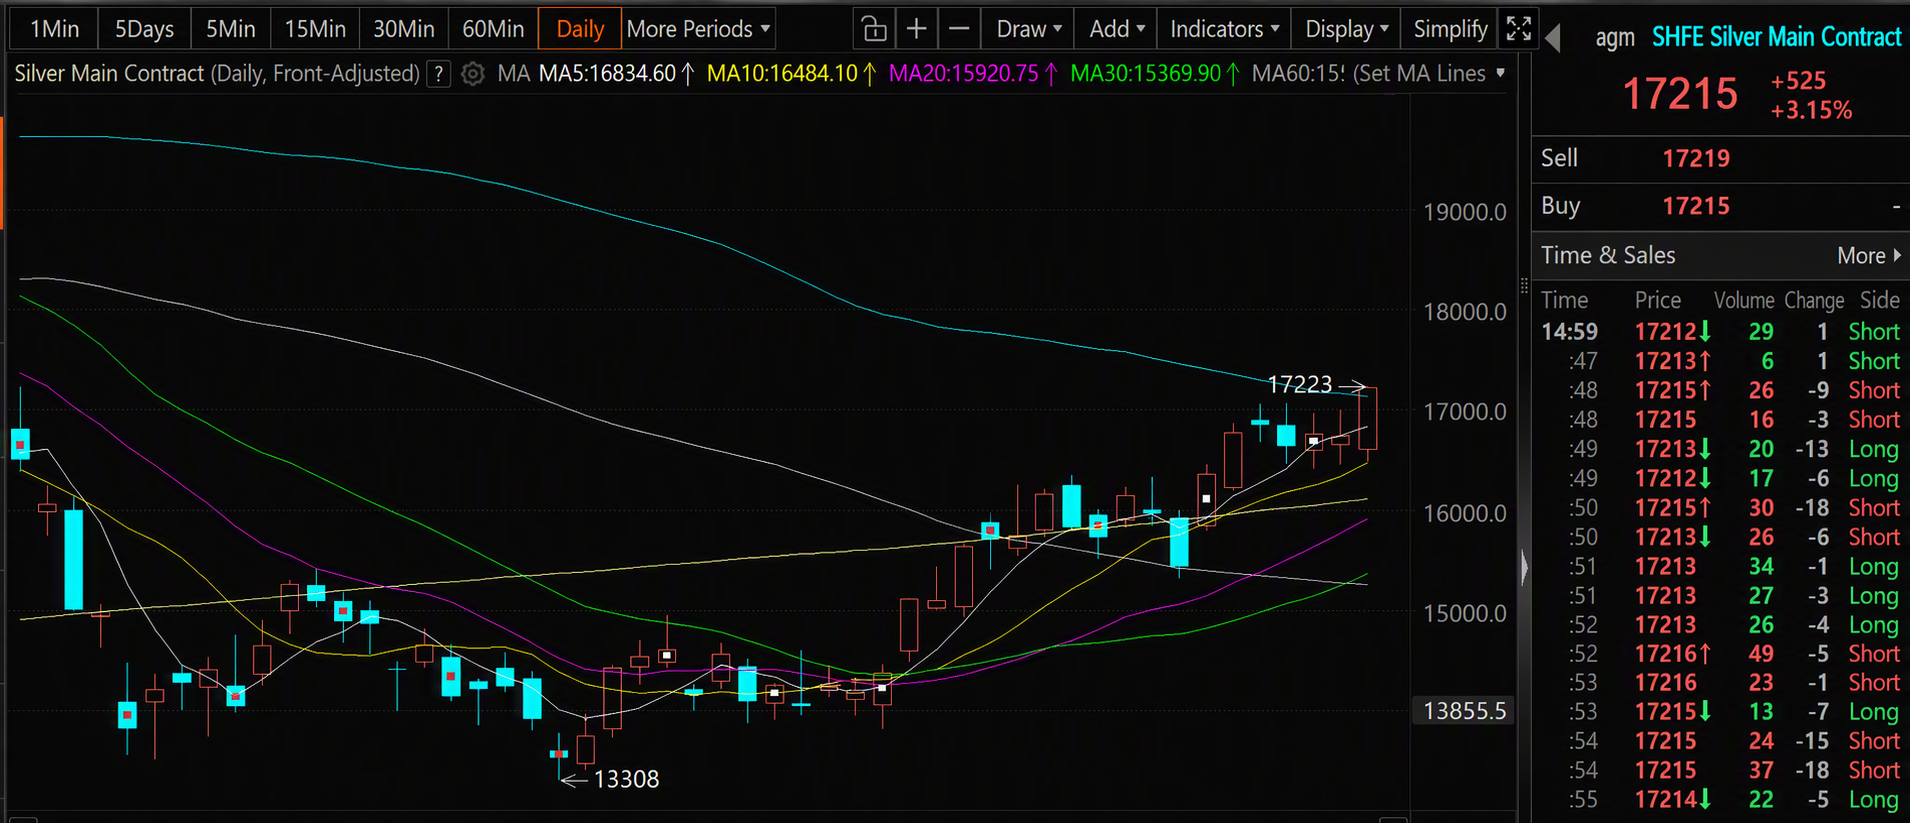Click the lock chart icon
The height and width of the screenshot is (823, 1910).
pyautogui.click(x=874, y=29)
